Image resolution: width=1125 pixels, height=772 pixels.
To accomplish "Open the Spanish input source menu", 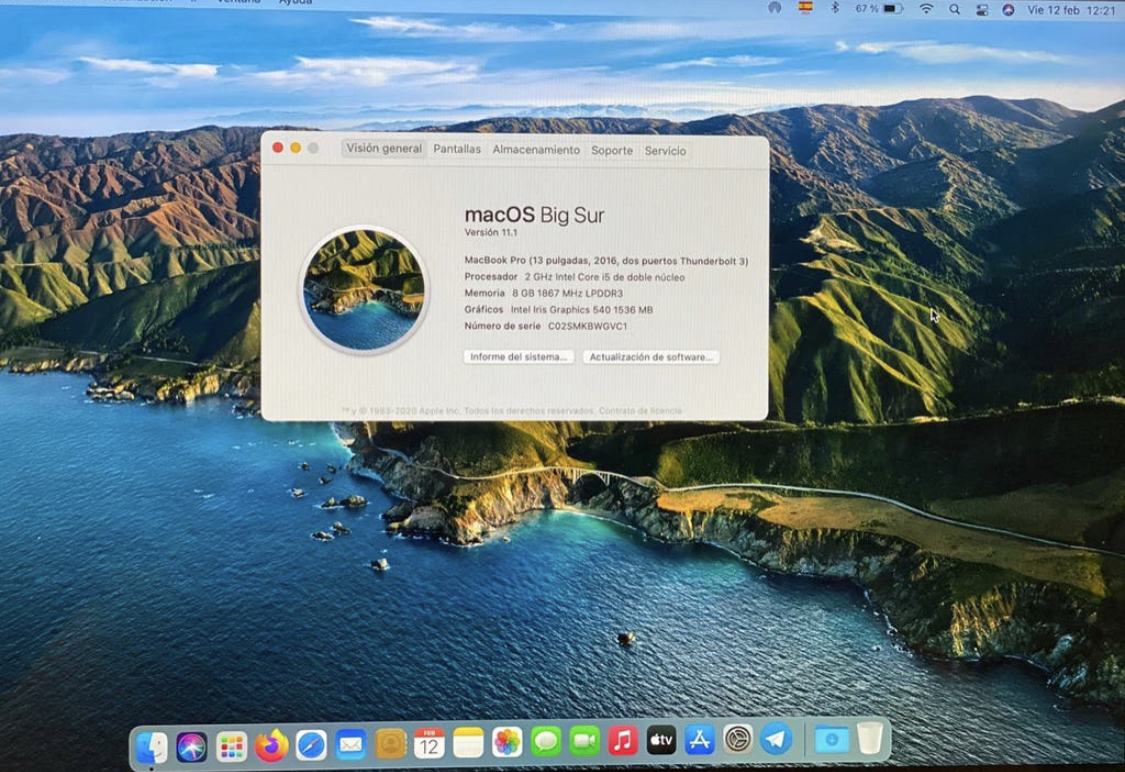I will [805, 8].
